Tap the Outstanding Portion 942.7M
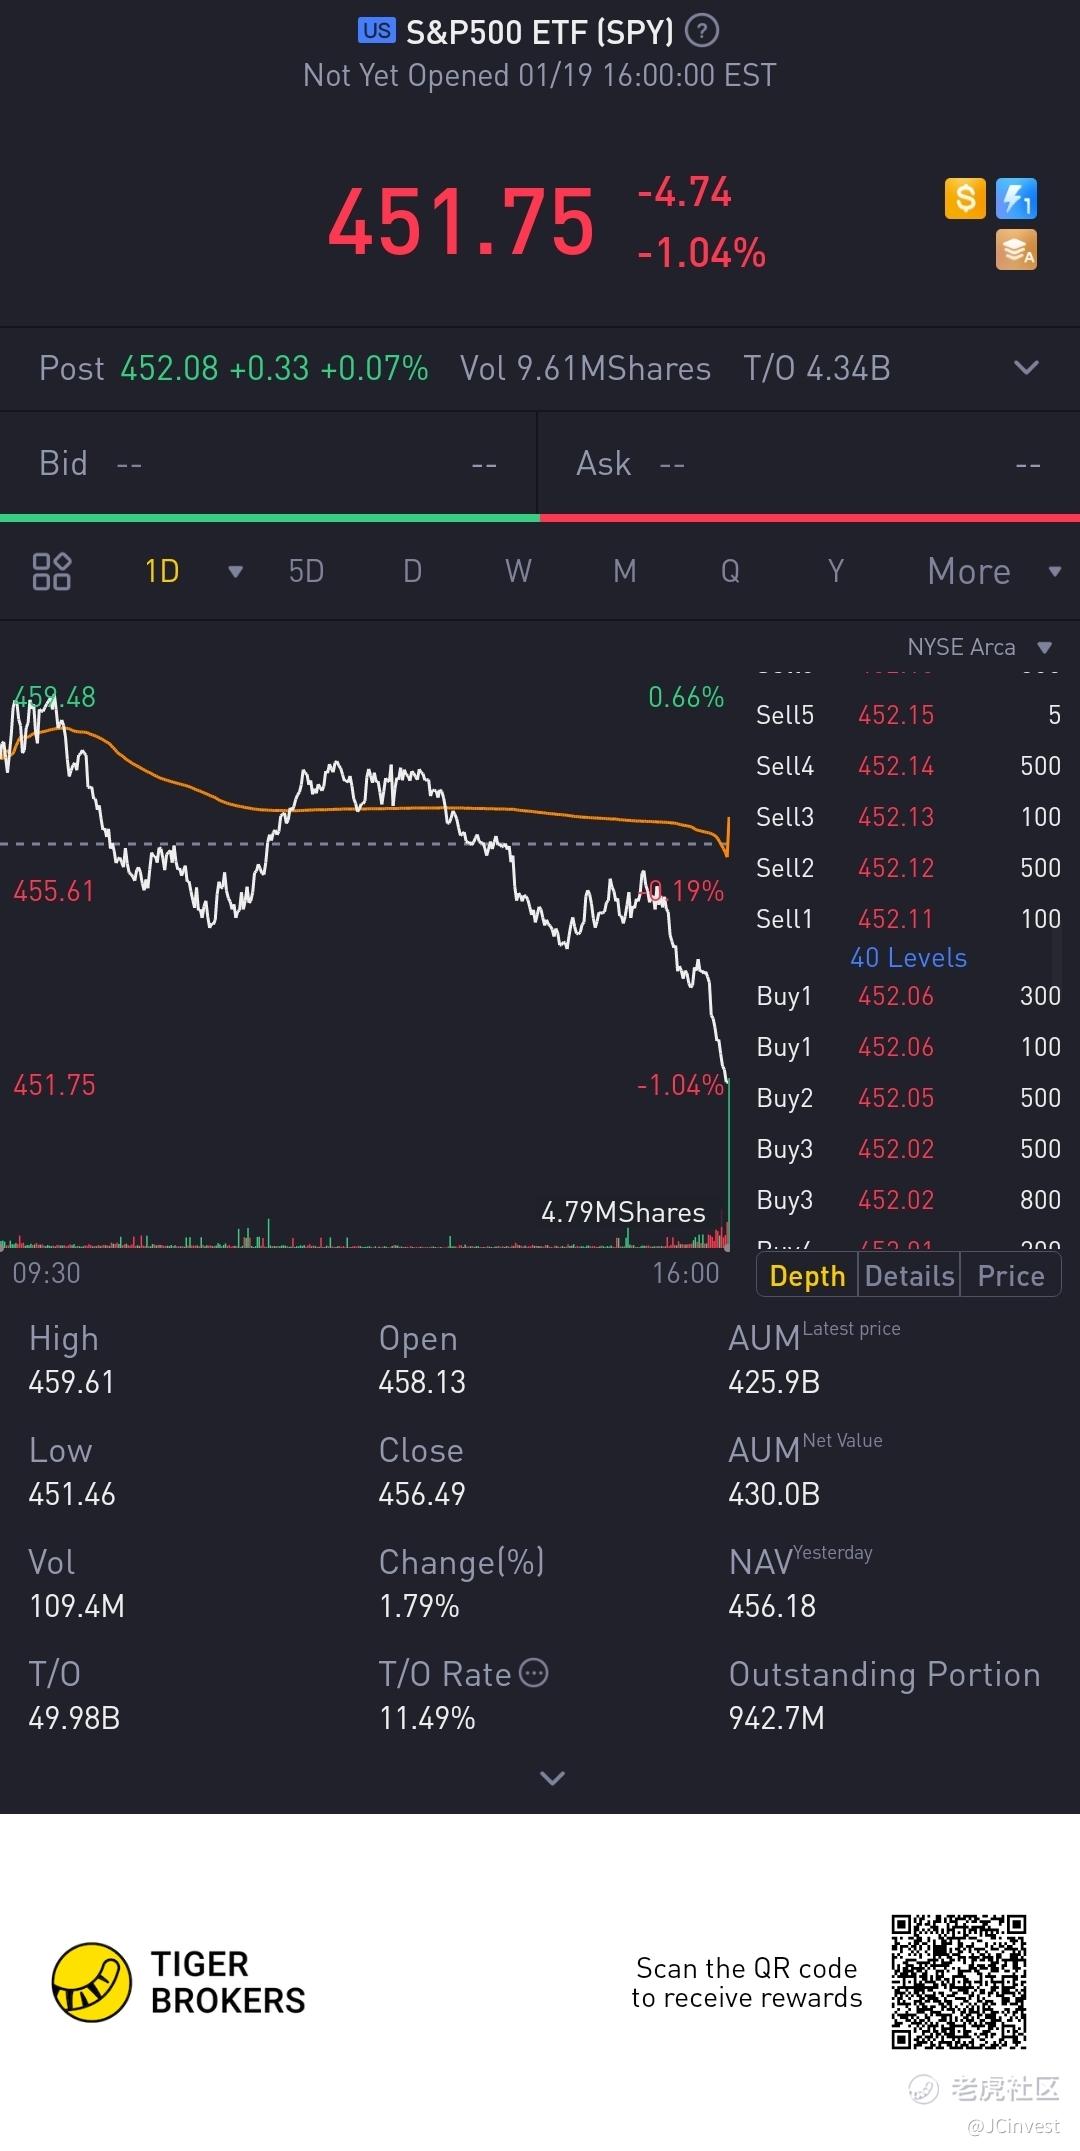Viewport: 1080px width, 2151px height. tap(884, 1696)
